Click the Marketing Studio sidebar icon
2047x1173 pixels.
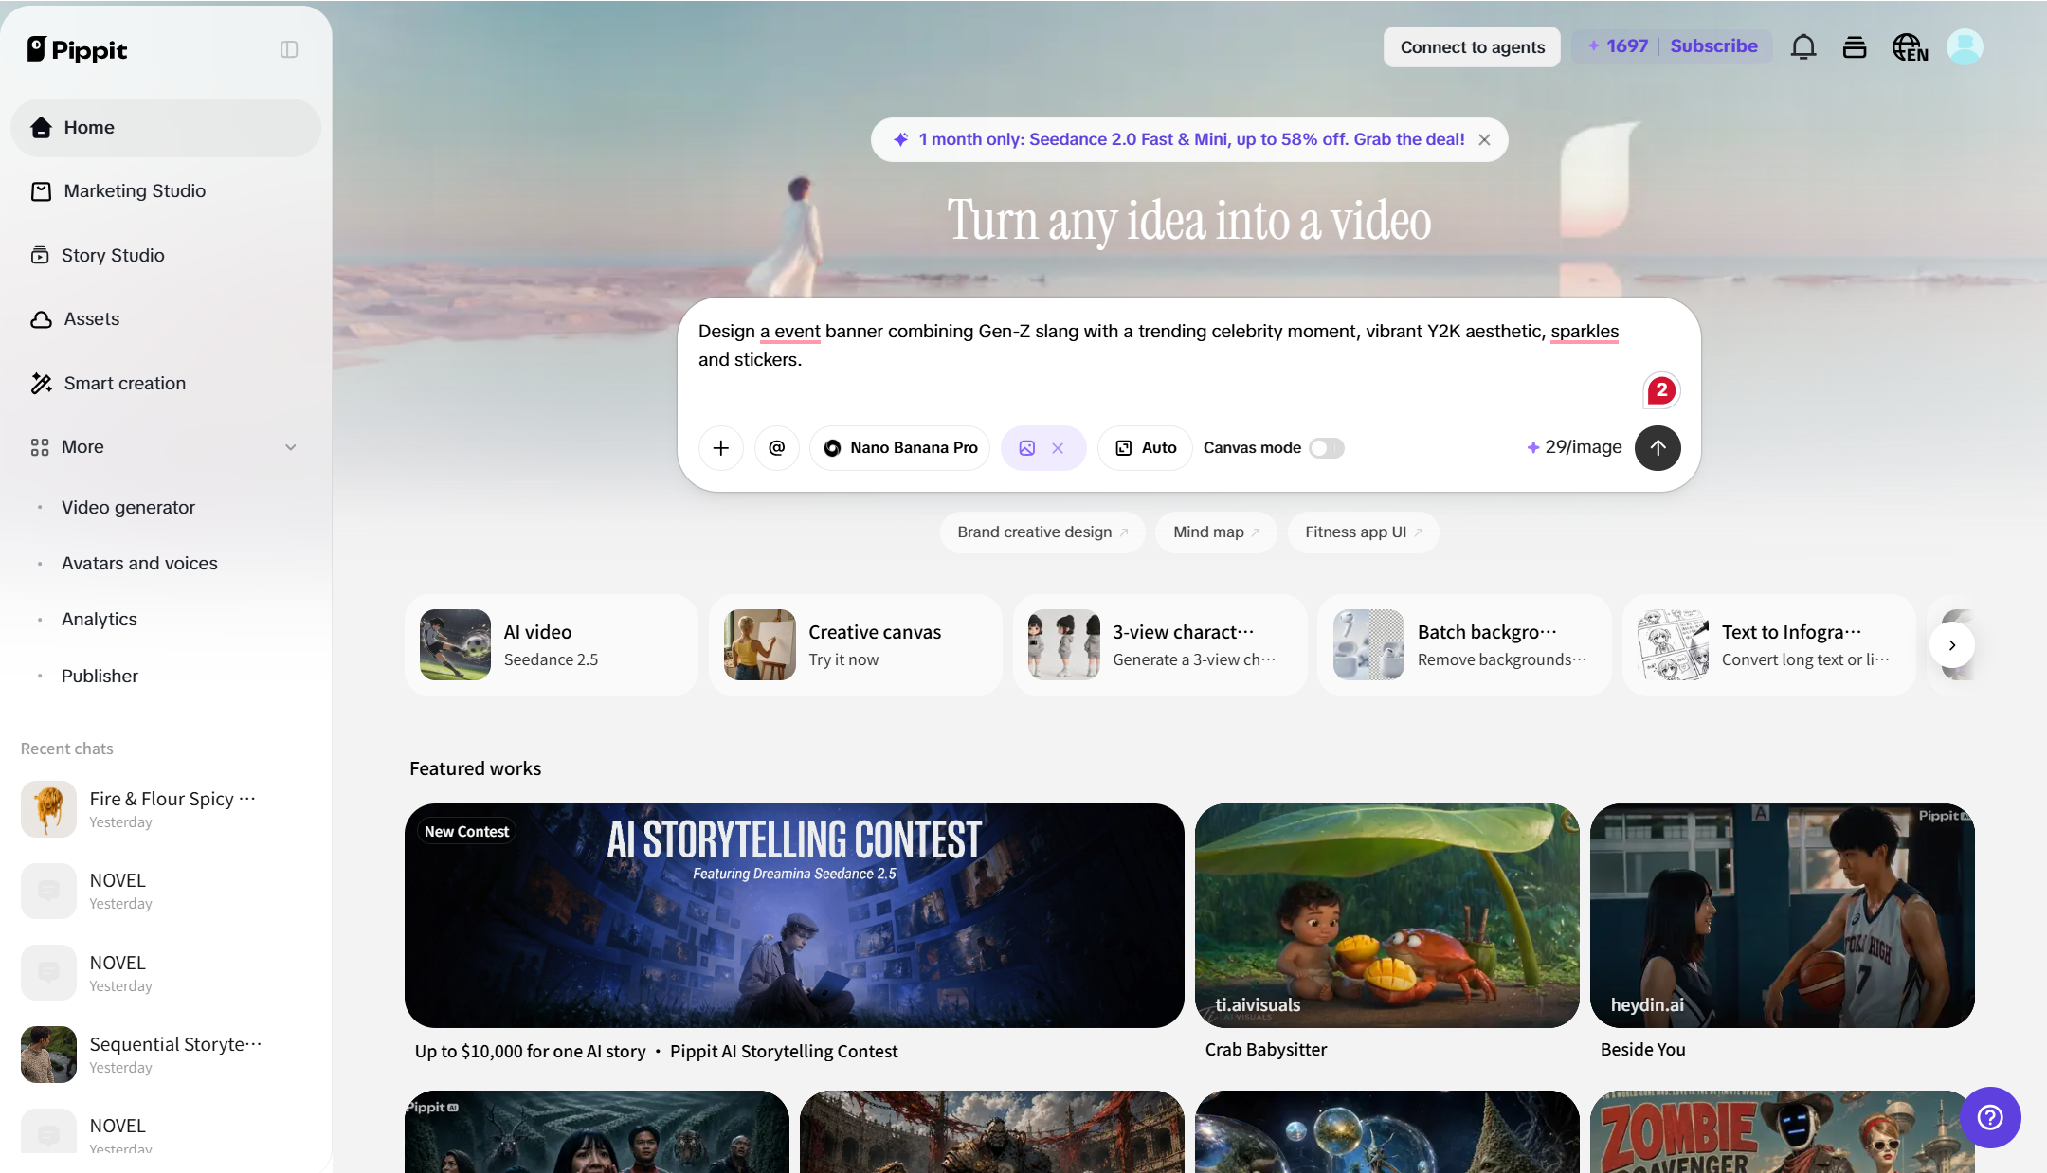[x=41, y=191]
